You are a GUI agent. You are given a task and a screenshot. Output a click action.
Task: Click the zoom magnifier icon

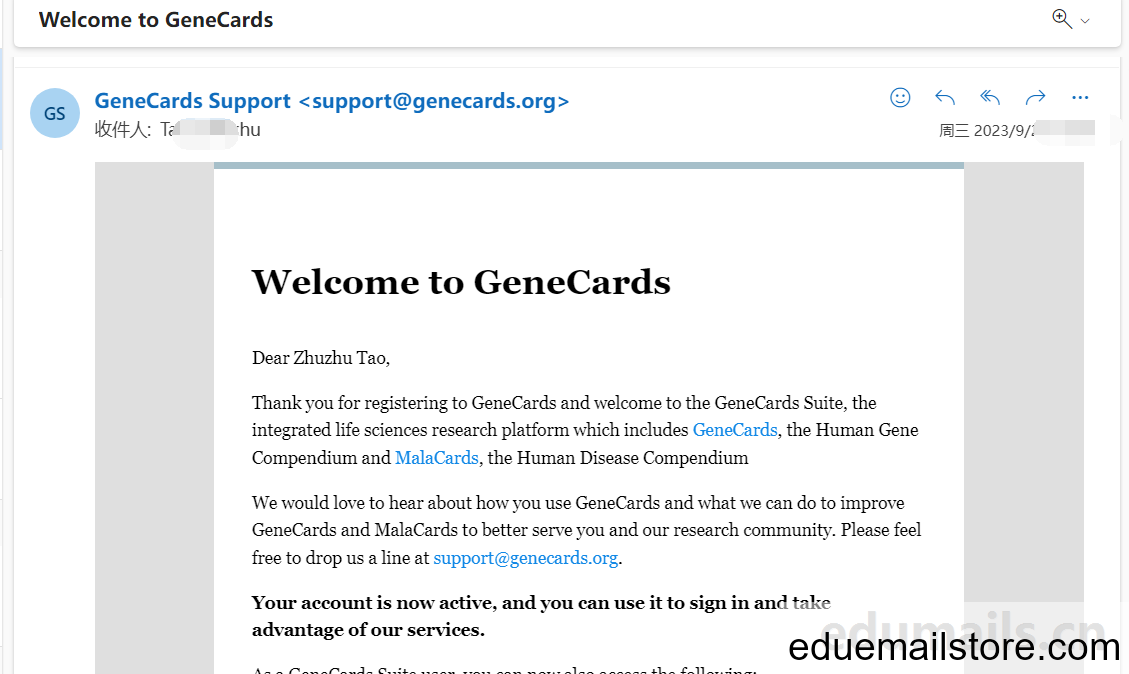pyautogui.click(x=1062, y=19)
